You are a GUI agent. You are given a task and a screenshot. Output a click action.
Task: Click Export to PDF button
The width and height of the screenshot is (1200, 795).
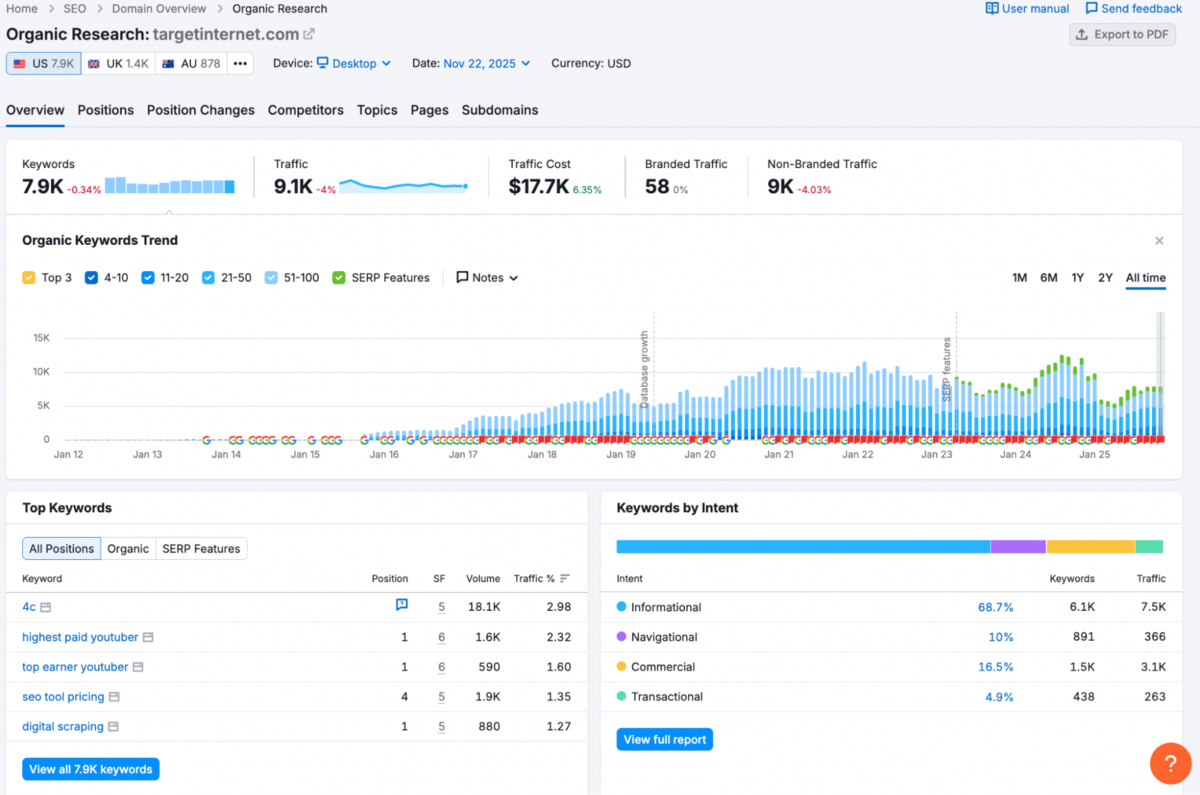(x=1122, y=34)
